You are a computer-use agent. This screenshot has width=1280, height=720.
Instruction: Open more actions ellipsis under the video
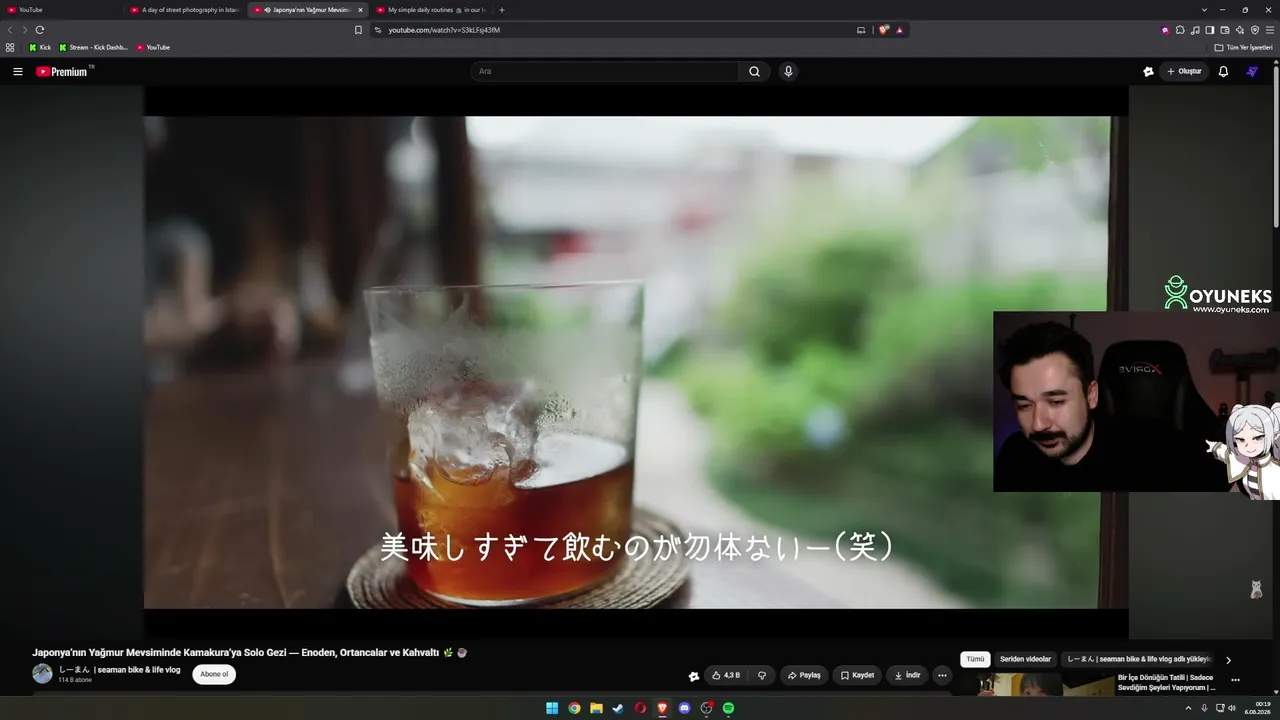pos(942,675)
